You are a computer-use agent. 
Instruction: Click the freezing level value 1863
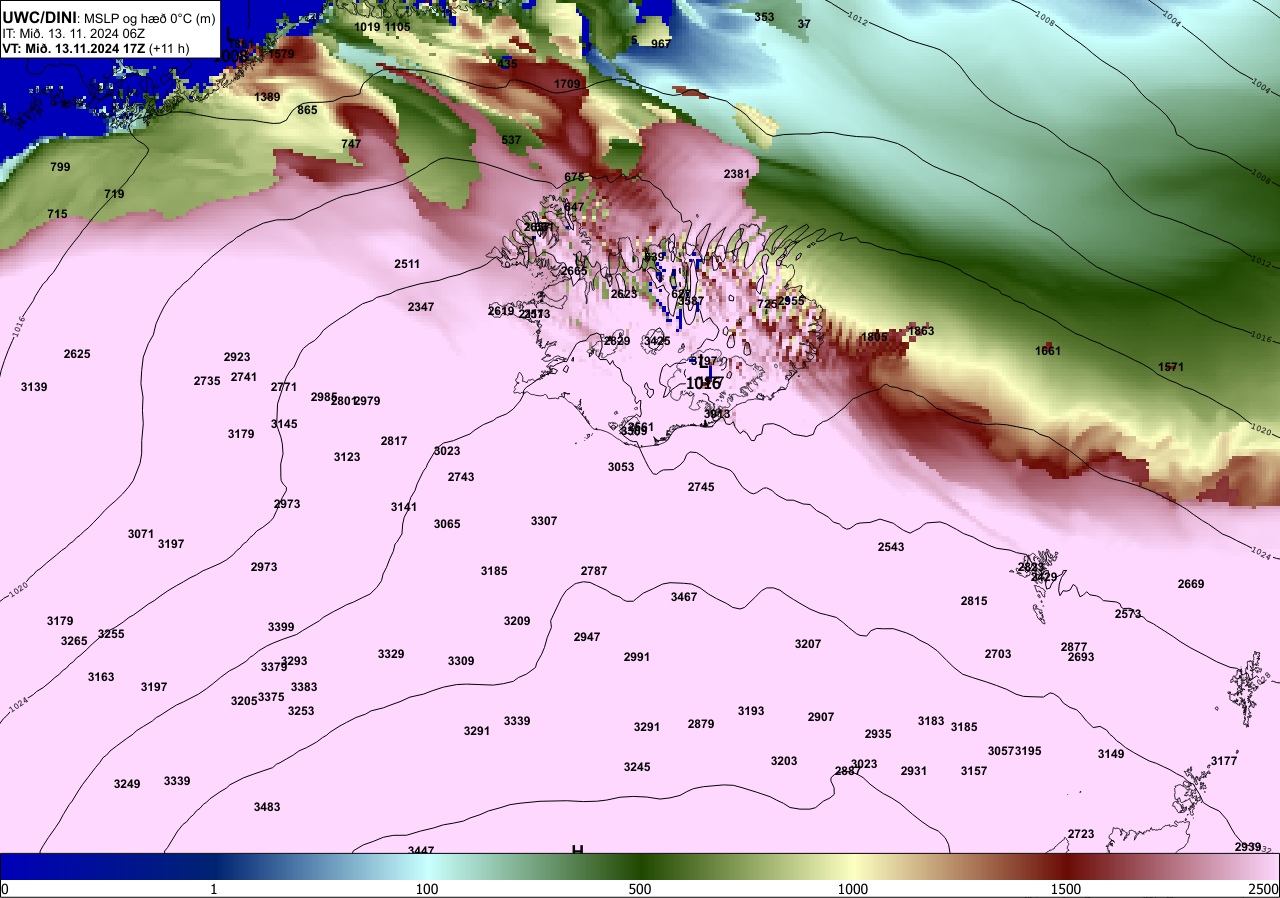[x=921, y=331]
